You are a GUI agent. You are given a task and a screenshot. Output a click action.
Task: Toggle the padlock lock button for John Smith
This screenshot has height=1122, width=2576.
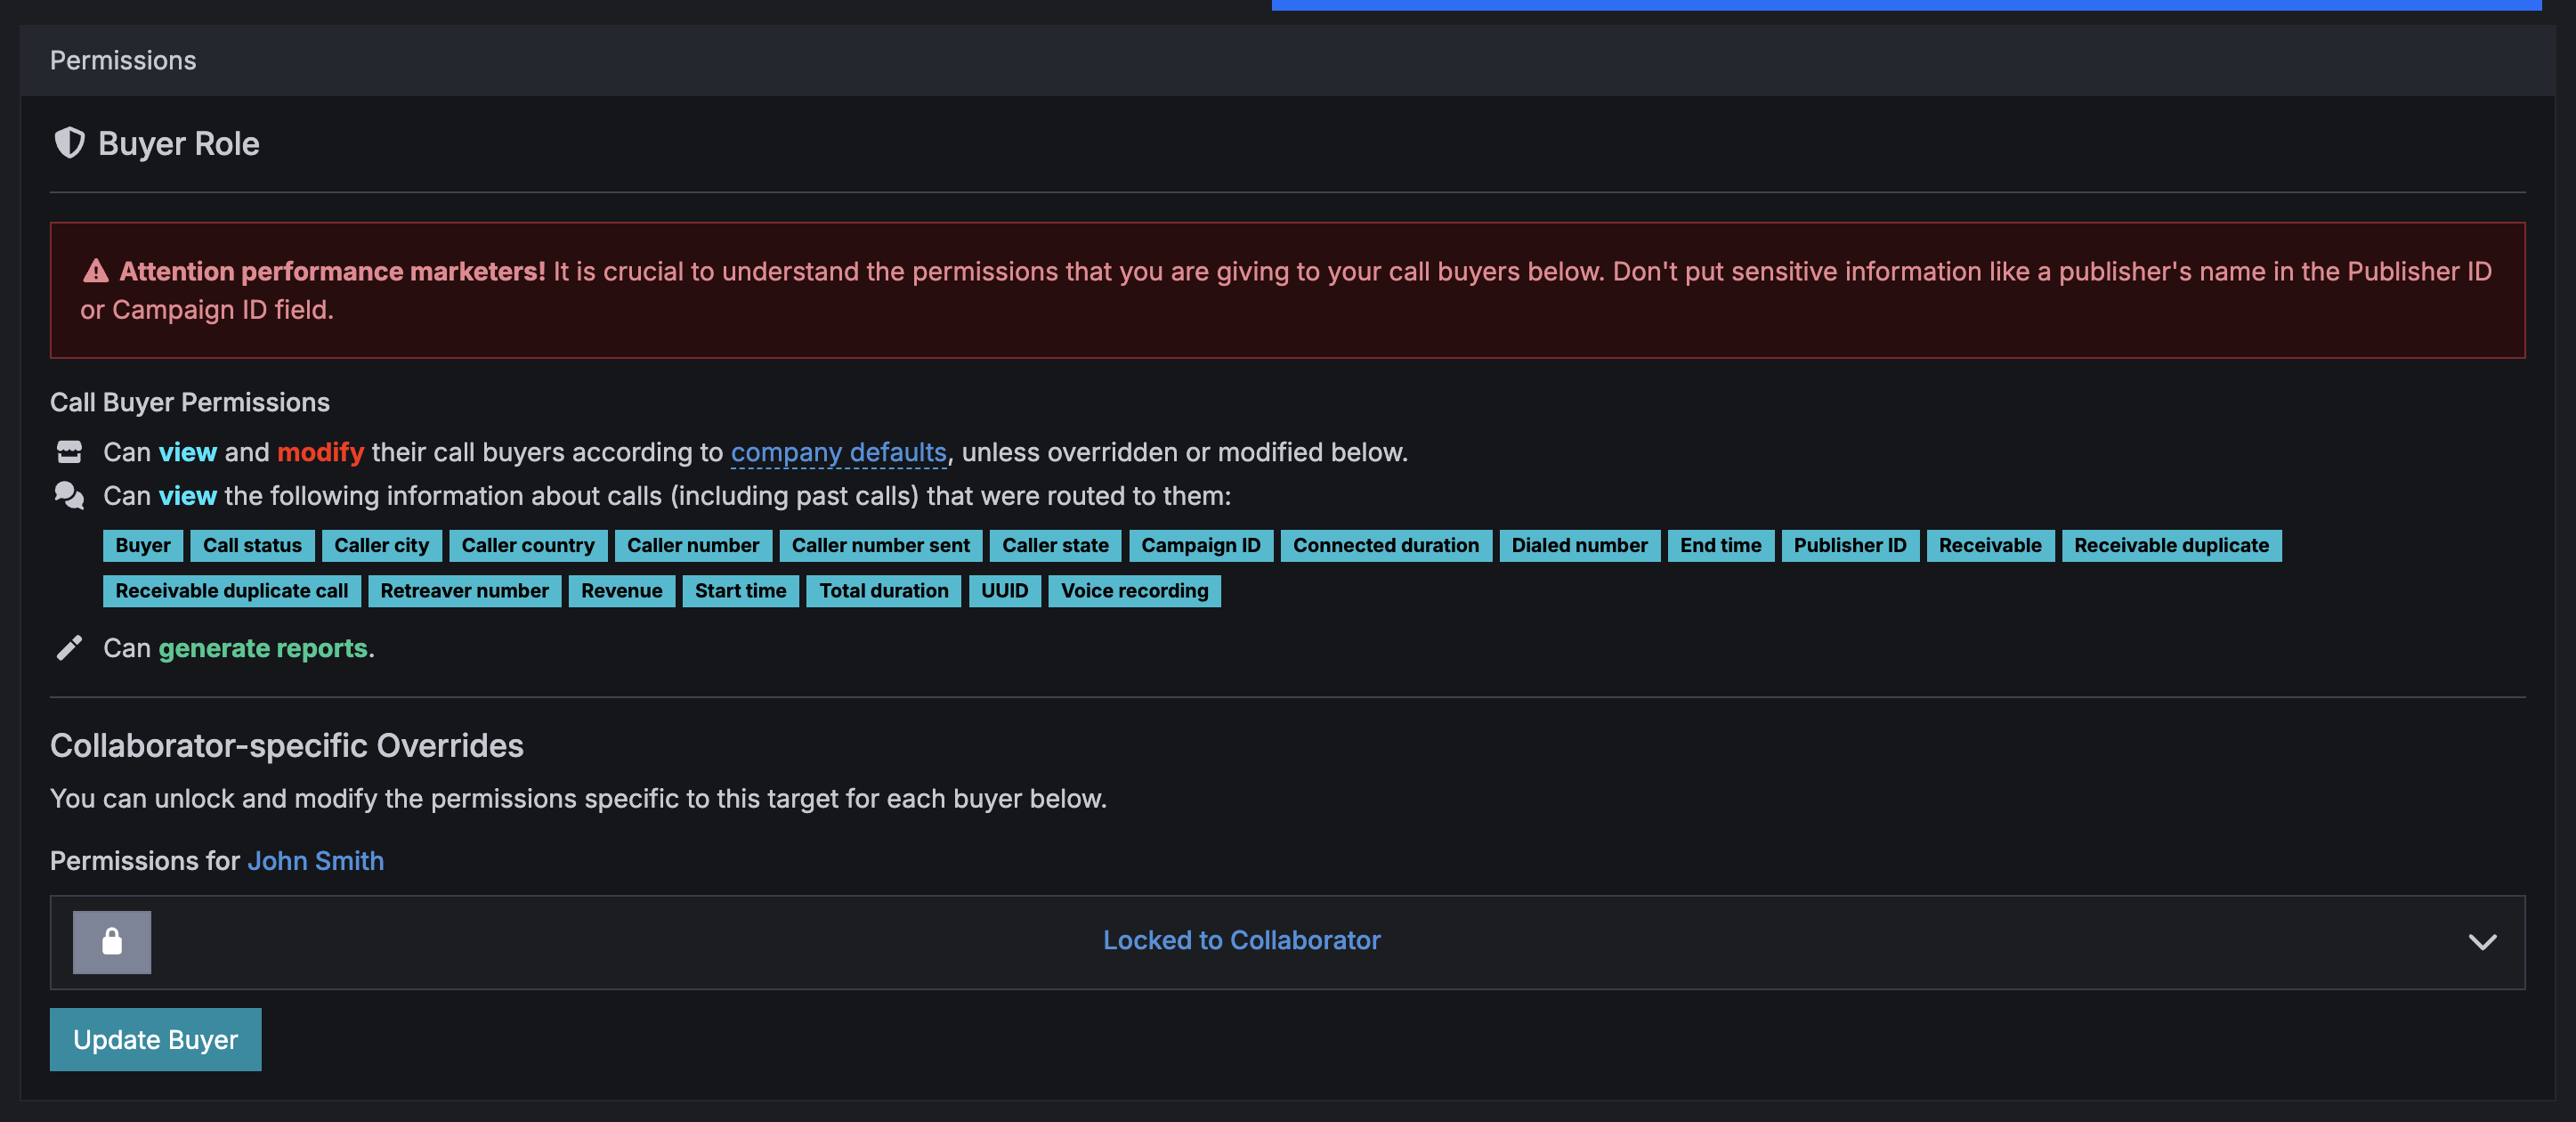pos(112,941)
